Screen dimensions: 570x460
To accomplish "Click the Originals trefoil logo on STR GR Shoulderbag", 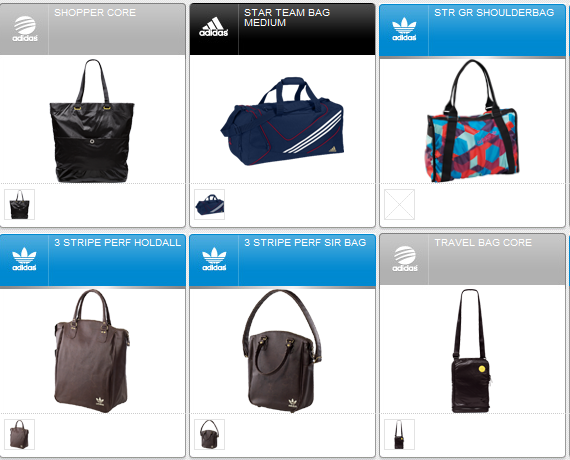I will point(404,29).
